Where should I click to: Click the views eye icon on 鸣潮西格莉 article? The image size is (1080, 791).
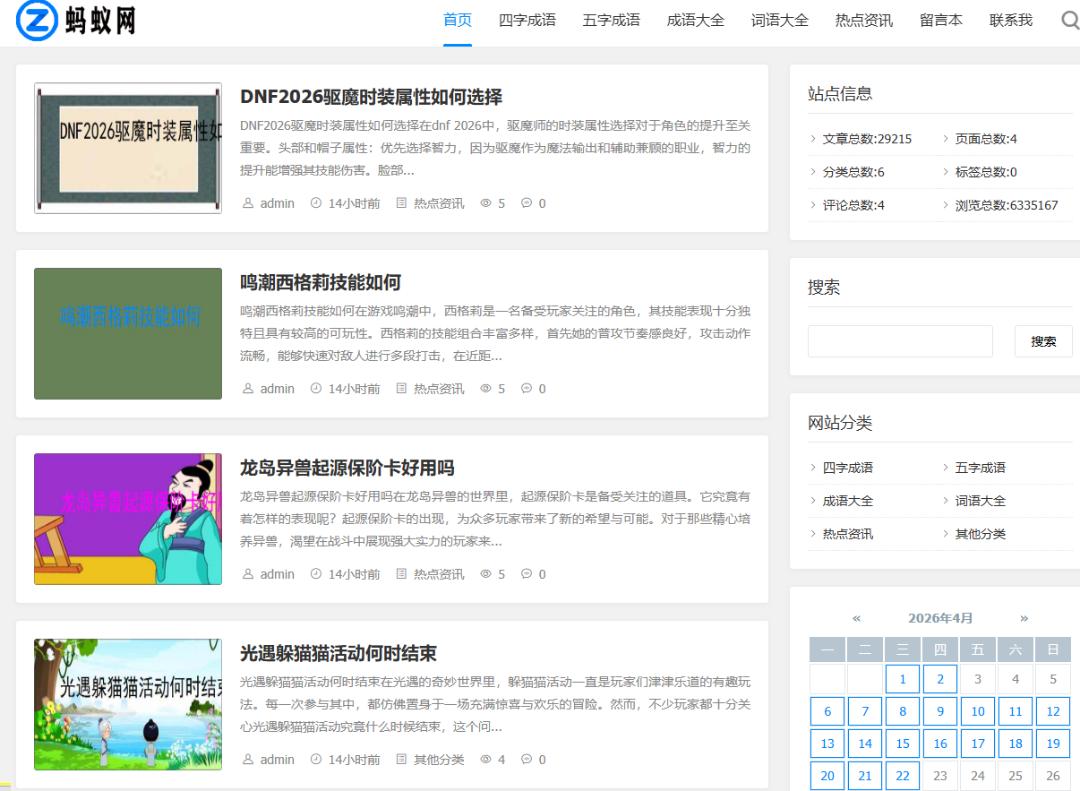point(486,389)
